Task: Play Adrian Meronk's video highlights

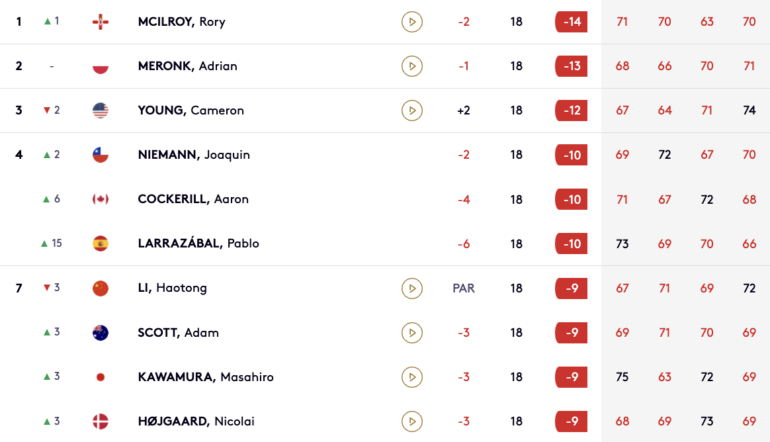Action: pos(412,66)
